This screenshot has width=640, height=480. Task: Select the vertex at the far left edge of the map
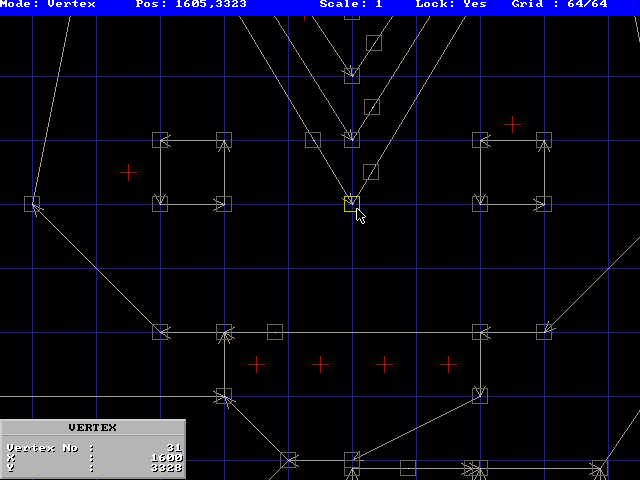32,204
